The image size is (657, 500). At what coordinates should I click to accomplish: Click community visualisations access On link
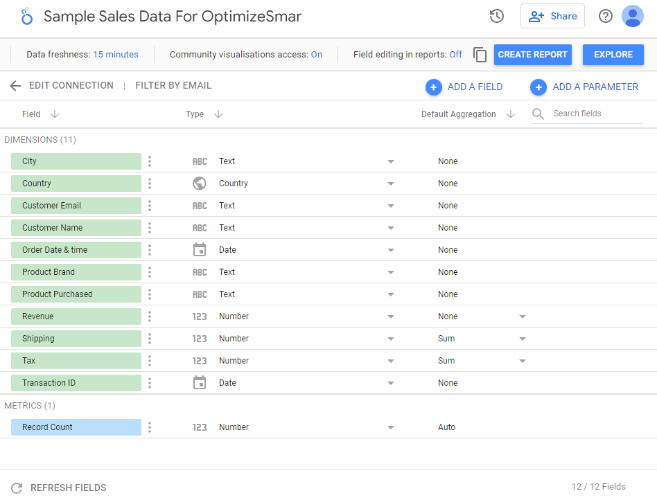[x=316, y=55]
